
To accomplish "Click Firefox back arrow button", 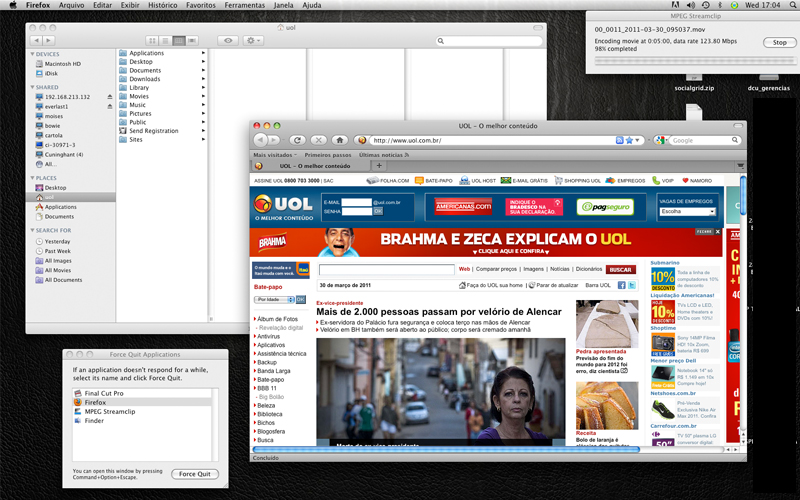I will (260, 140).
